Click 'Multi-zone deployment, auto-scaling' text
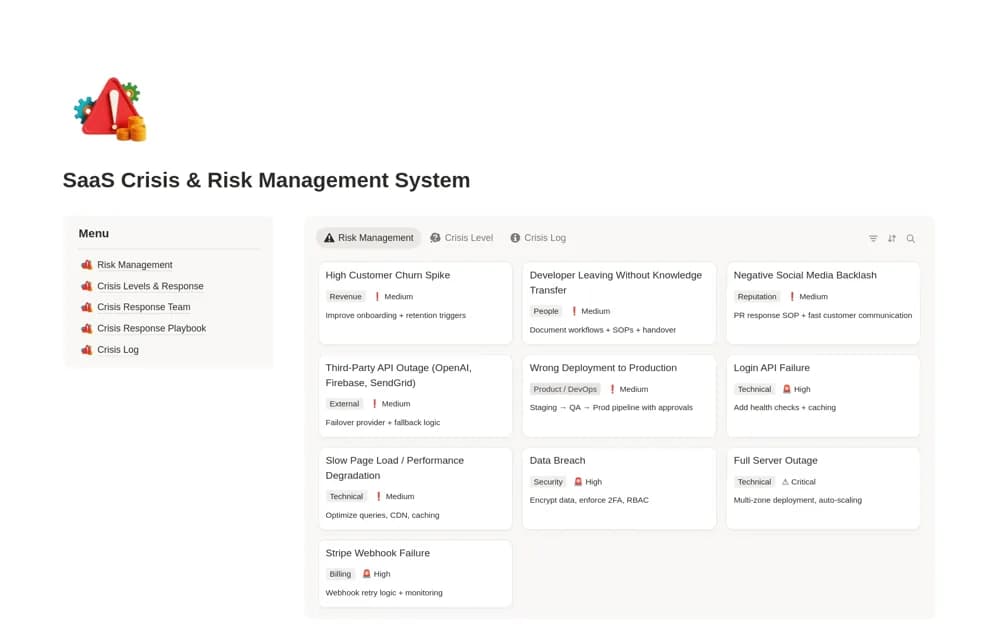 click(x=798, y=500)
